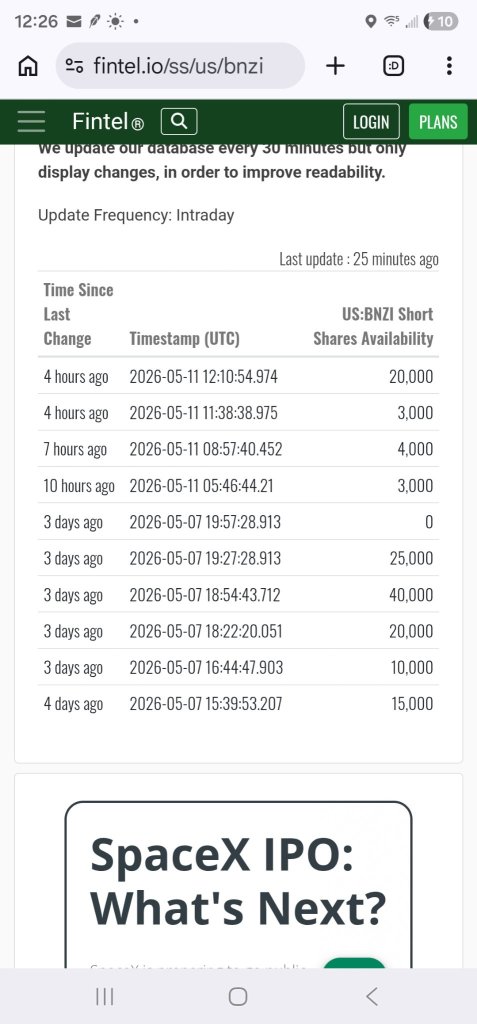Tap Android back navigation arrow
The height and width of the screenshot is (1024, 477).
tap(372, 996)
